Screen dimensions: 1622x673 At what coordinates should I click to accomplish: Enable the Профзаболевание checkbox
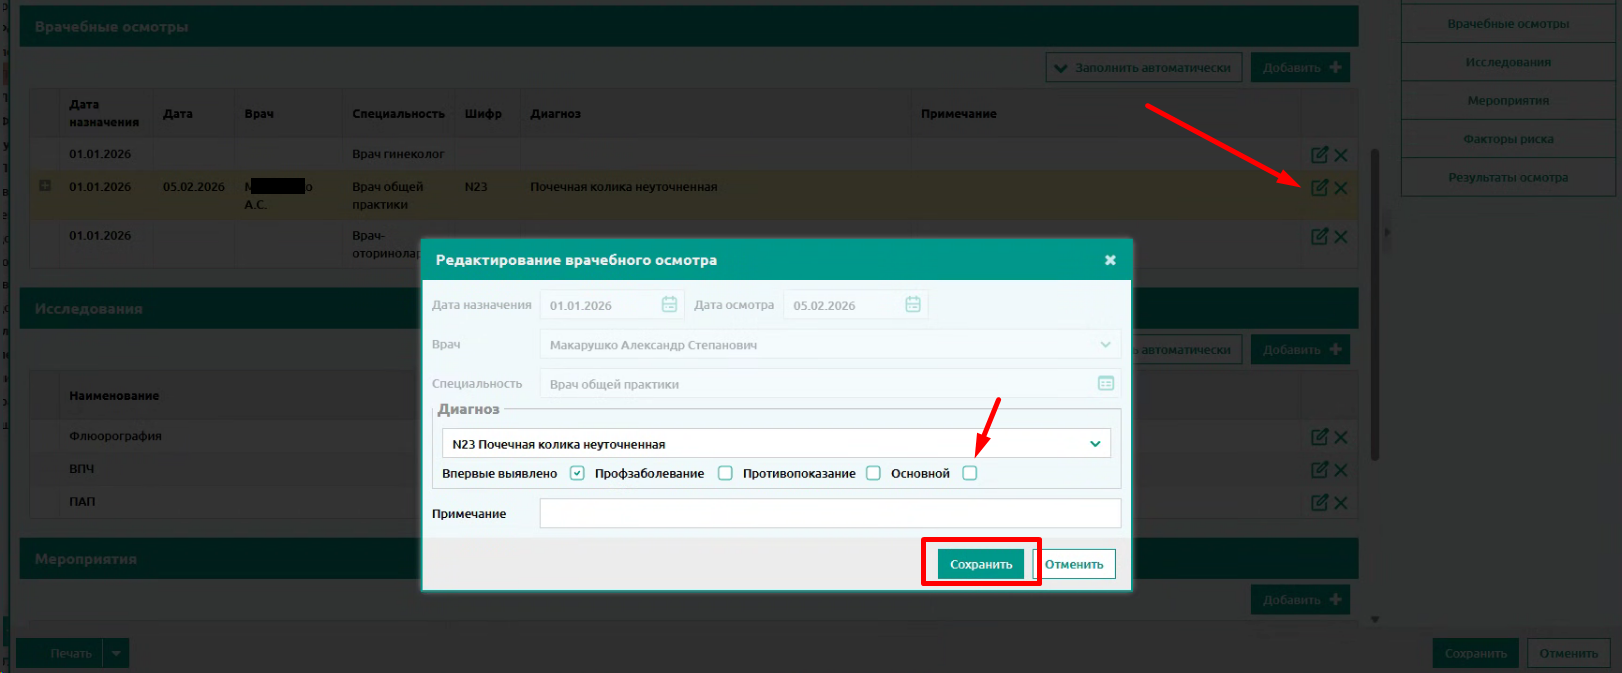tap(725, 474)
